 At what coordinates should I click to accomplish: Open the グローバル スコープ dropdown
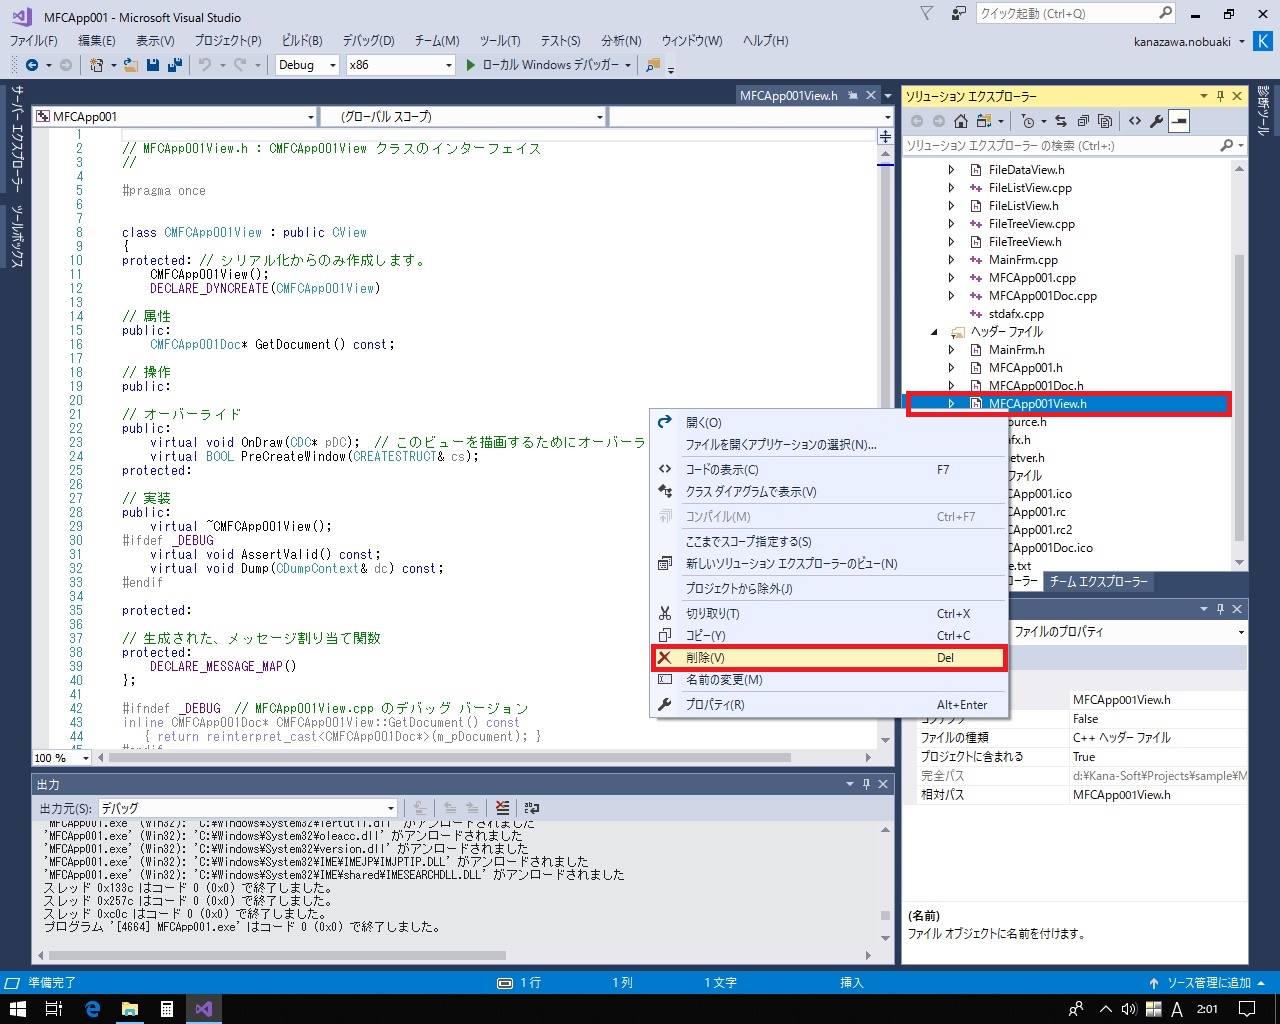point(463,117)
